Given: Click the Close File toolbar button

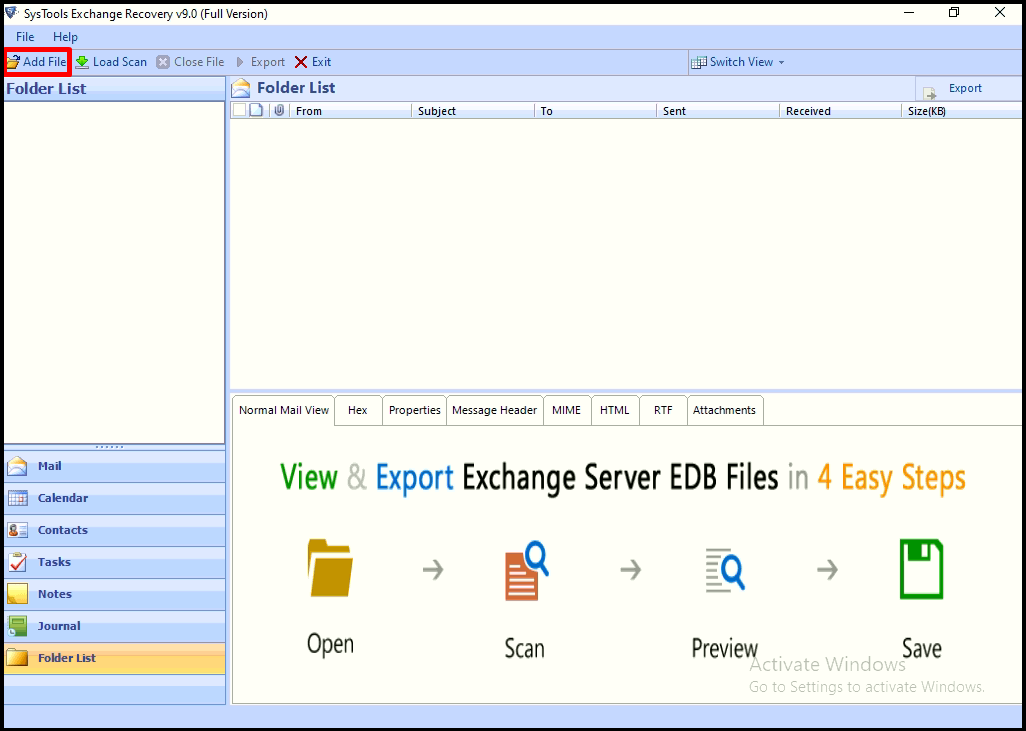Looking at the screenshot, I should coord(190,62).
